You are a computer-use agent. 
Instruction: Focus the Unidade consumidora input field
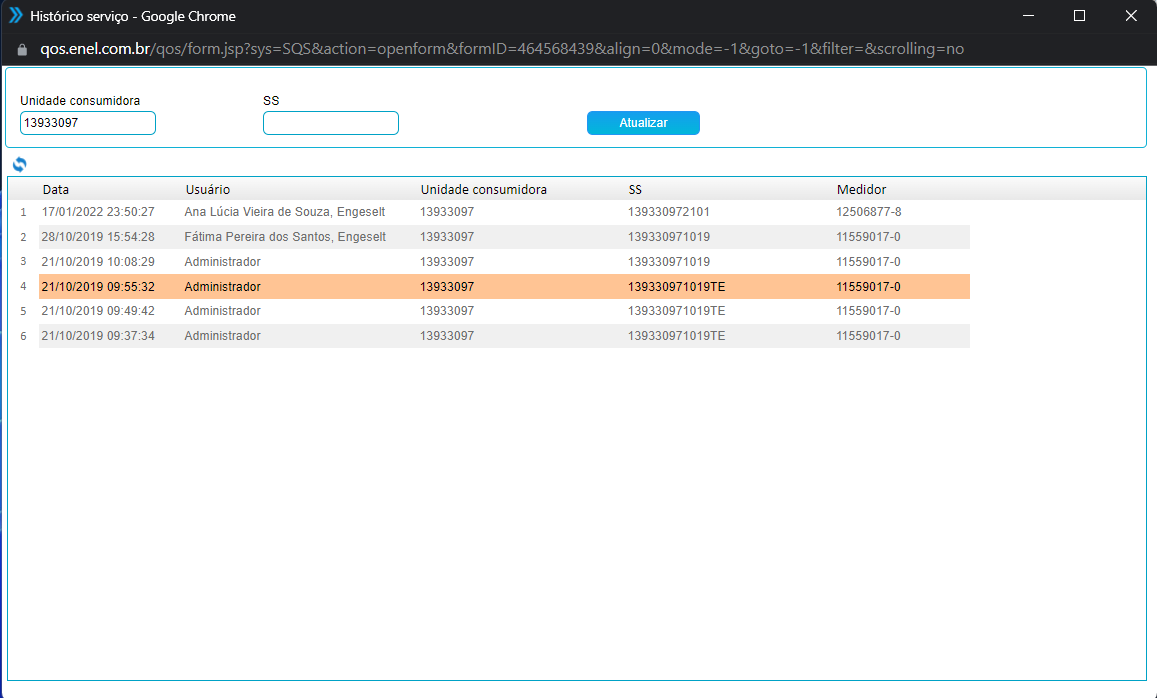pos(88,123)
